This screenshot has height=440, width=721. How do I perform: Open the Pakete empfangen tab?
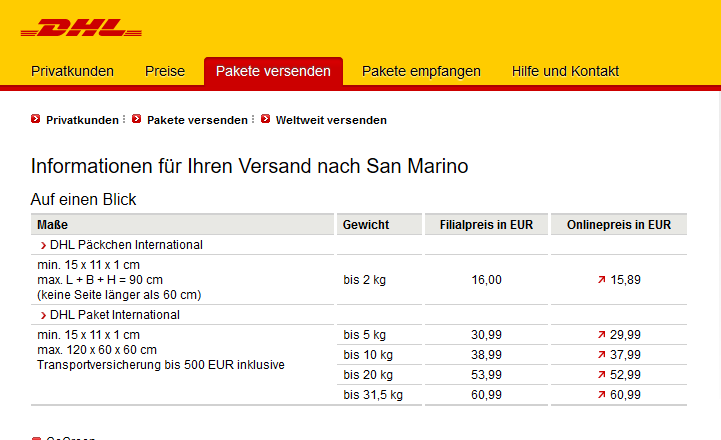click(x=421, y=71)
